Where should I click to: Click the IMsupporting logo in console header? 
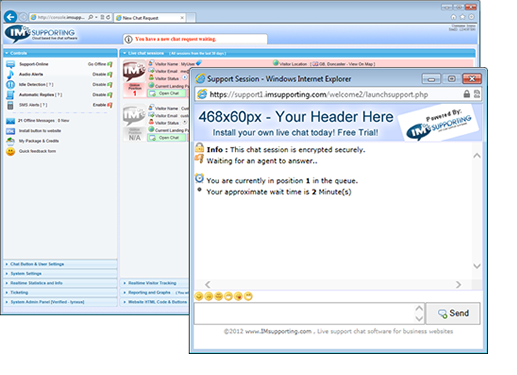41,34
